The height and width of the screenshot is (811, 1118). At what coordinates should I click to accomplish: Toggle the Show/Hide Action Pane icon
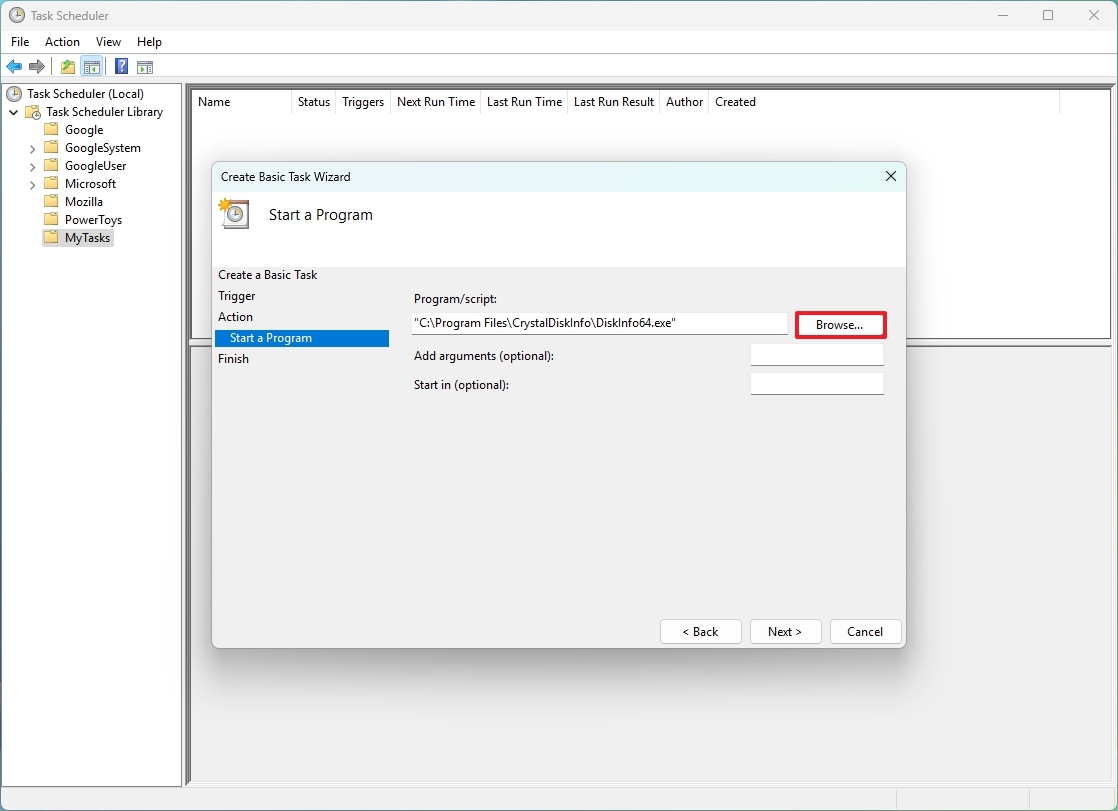click(x=145, y=67)
